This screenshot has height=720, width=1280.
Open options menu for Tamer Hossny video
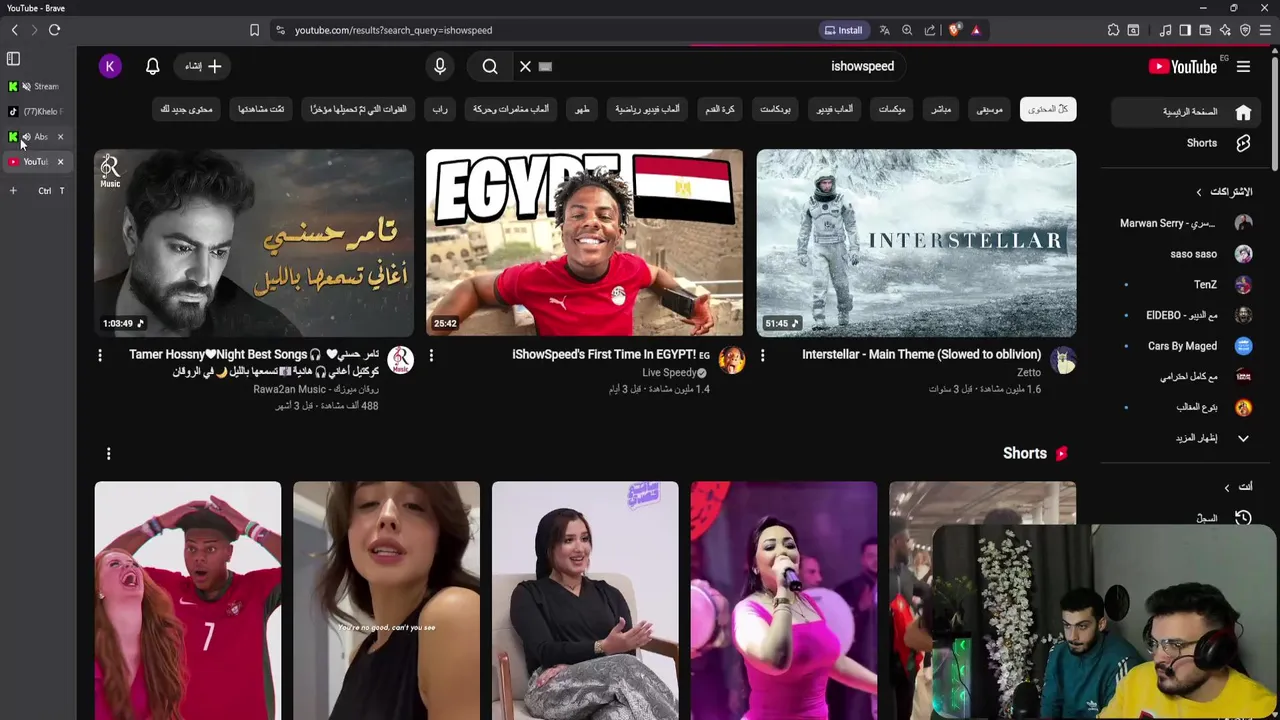click(99, 355)
